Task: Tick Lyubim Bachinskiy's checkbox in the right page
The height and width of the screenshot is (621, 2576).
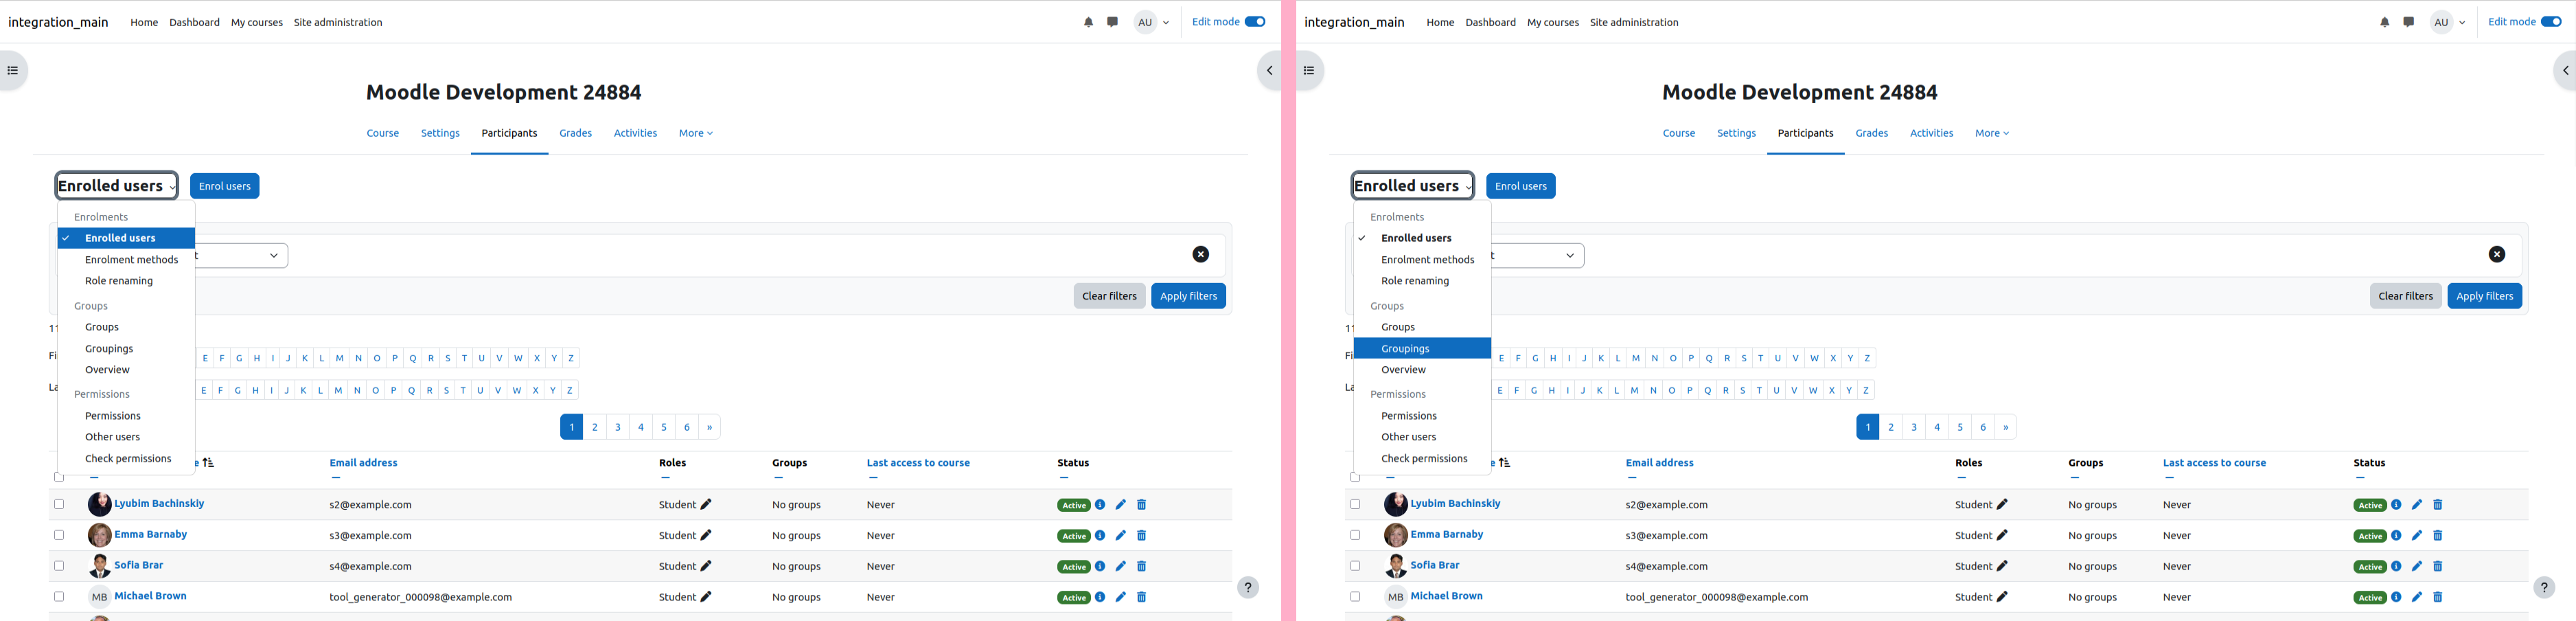Action: point(1355,505)
